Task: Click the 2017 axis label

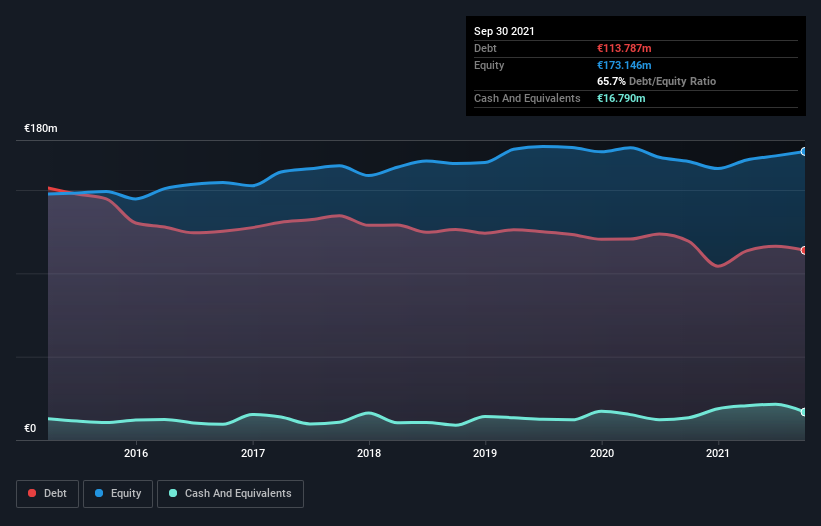Action: pos(253,453)
